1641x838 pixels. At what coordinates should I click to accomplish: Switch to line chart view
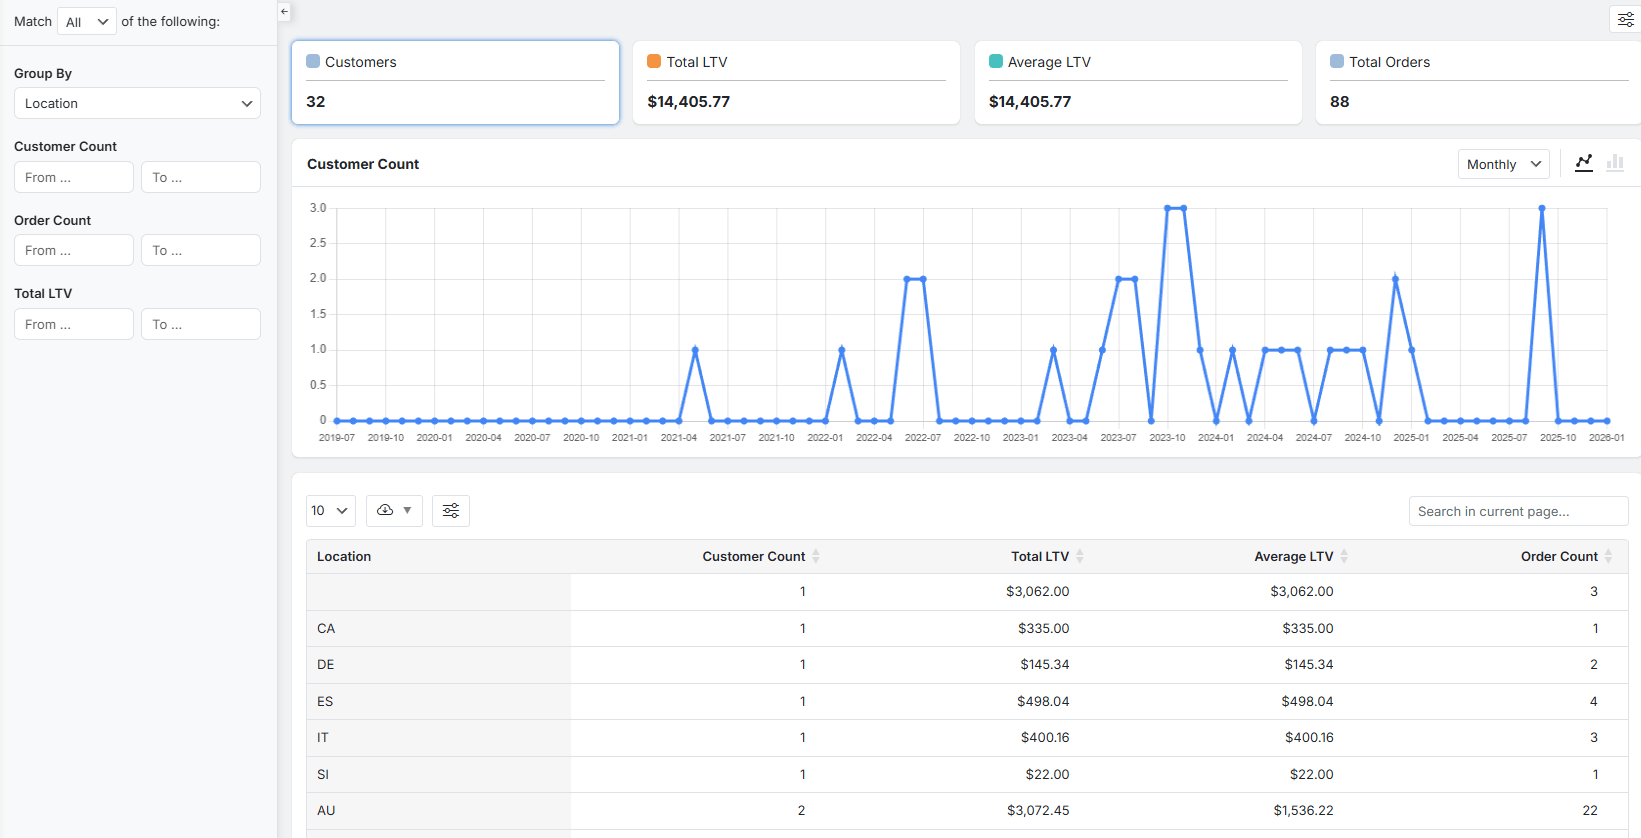(1584, 163)
